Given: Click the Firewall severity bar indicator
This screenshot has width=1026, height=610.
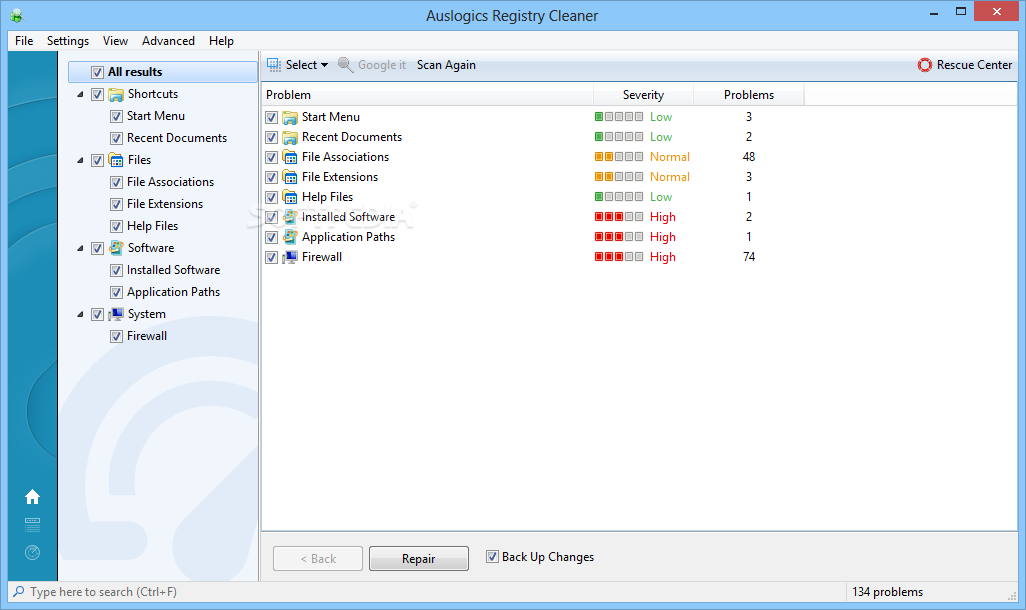Looking at the screenshot, I should pos(618,257).
